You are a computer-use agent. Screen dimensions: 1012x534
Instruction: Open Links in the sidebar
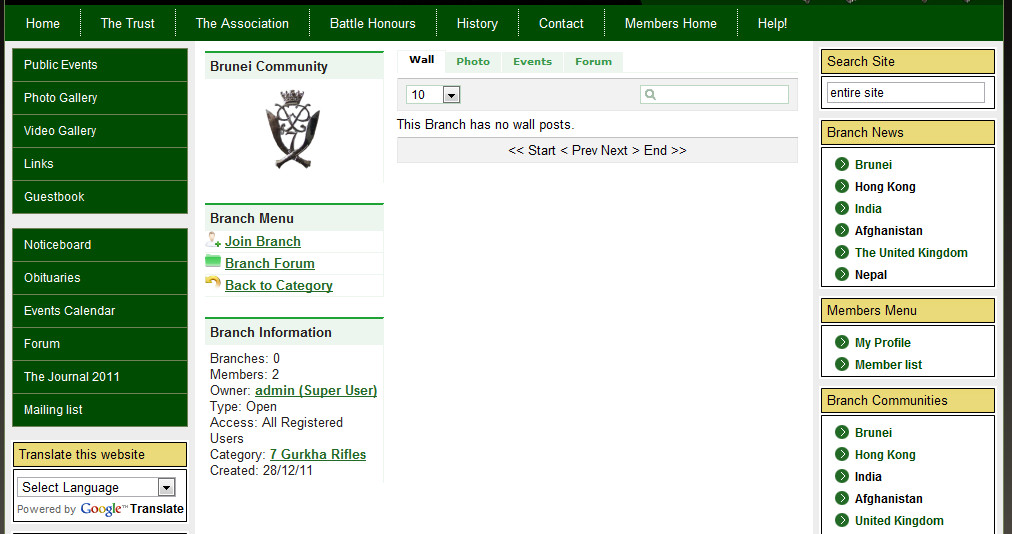(100, 163)
